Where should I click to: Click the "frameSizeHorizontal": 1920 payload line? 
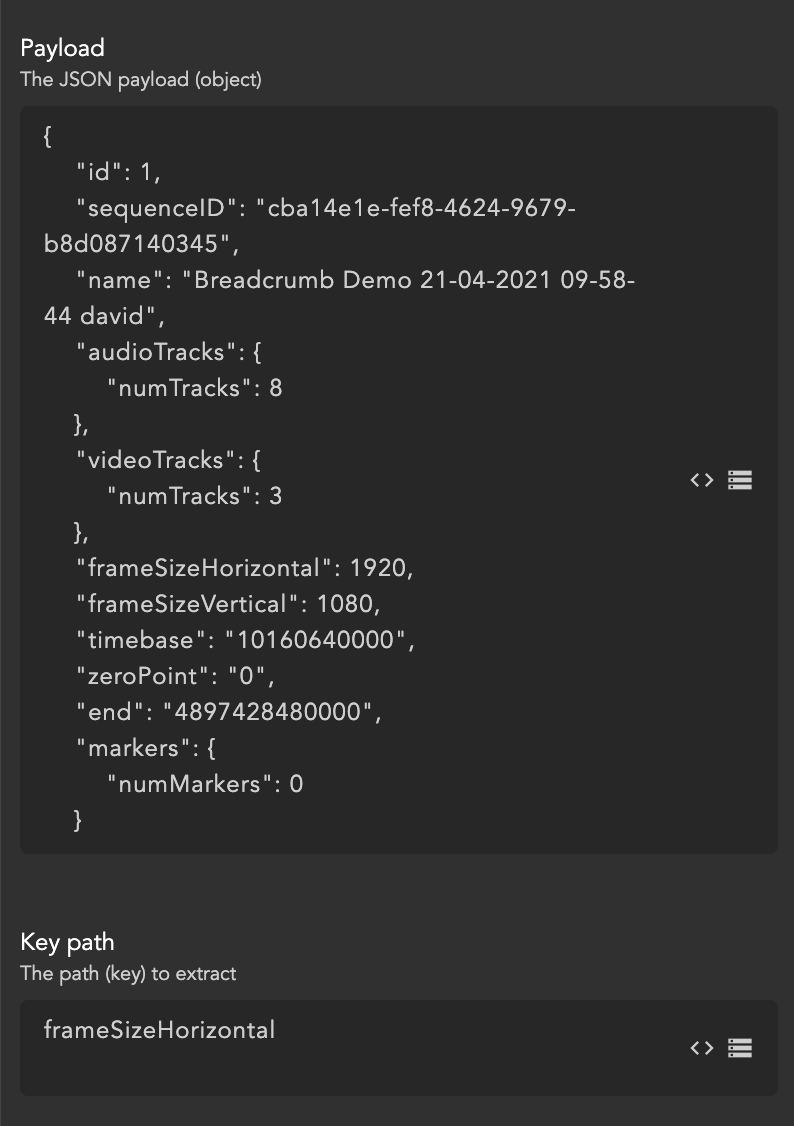(x=244, y=568)
